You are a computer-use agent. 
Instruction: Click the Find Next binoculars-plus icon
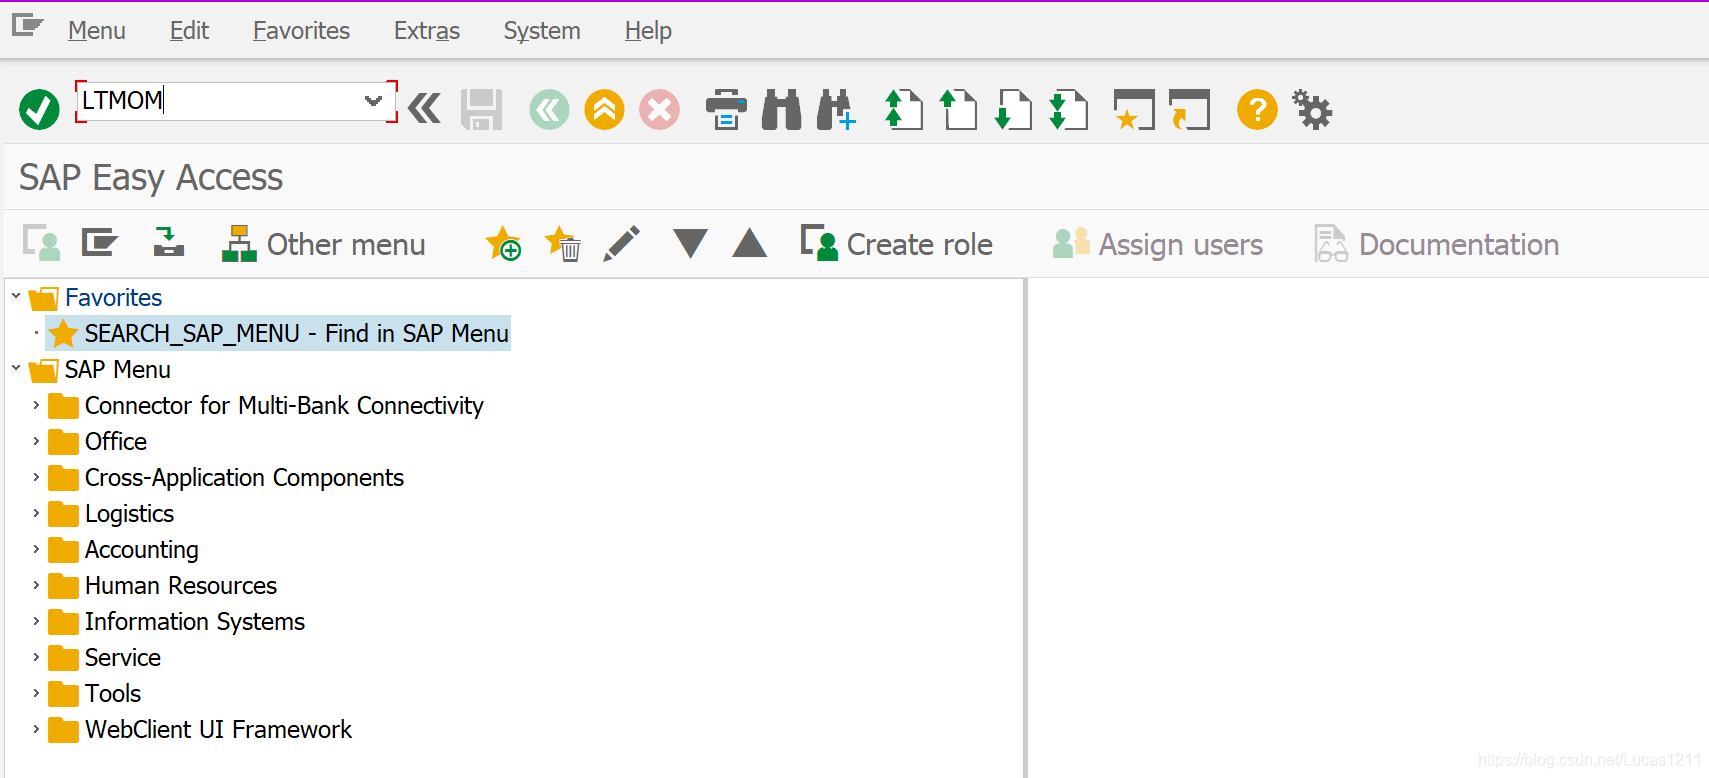pyautogui.click(x=837, y=109)
